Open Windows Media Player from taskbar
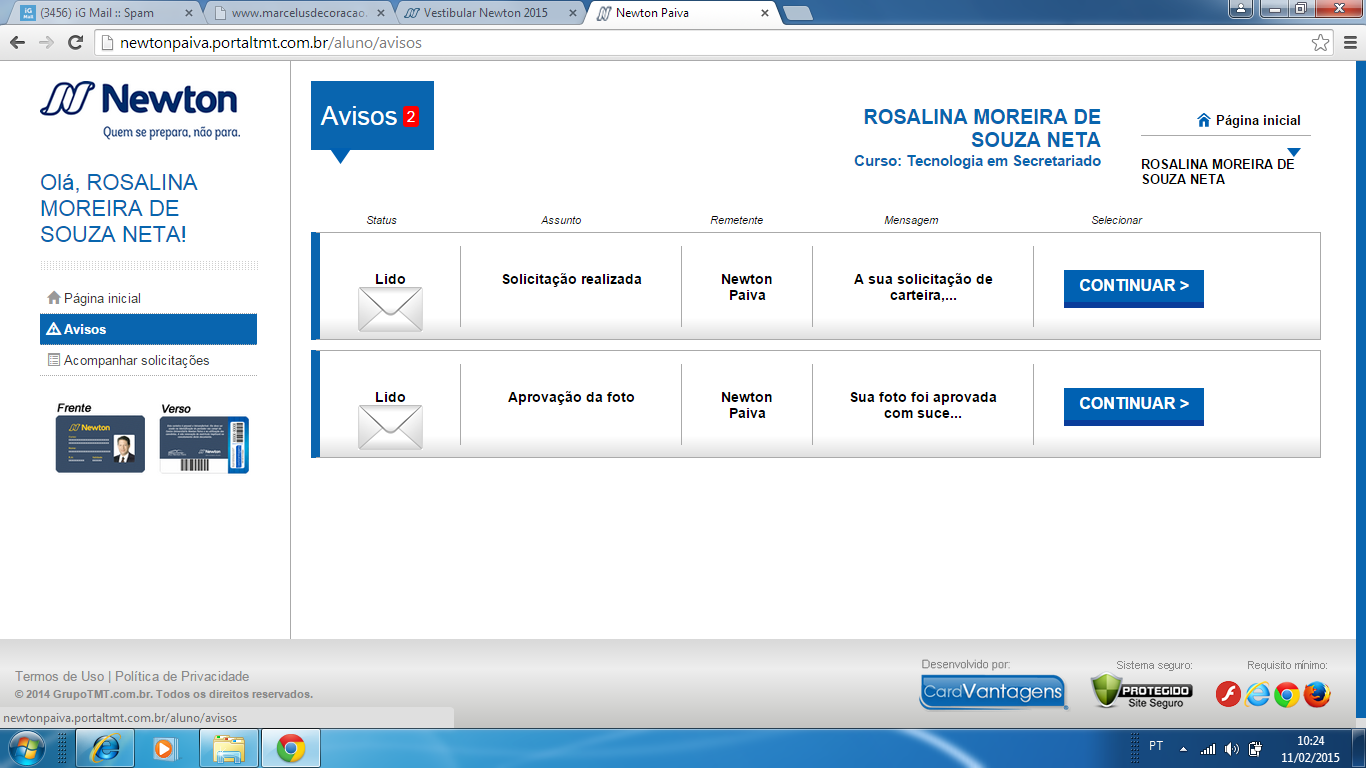Screen dimensions: 1366x768 pos(163,748)
